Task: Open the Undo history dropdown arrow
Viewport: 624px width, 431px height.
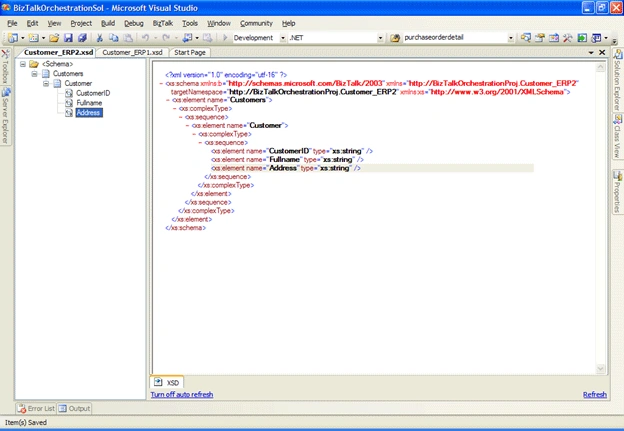Action: click(x=156, y=38)
